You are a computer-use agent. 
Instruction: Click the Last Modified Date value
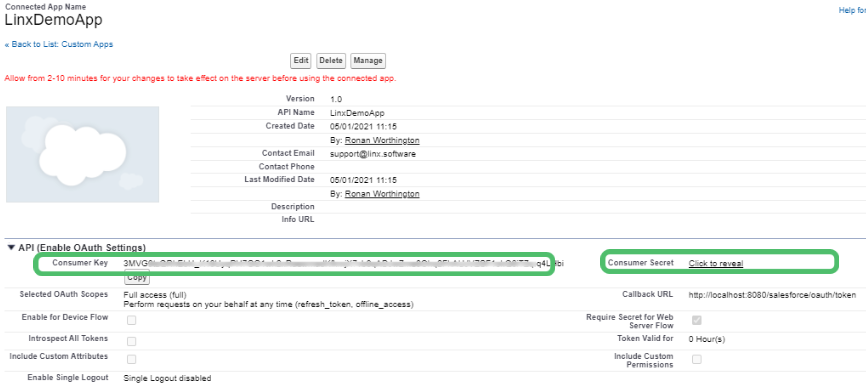coord(363,180)
